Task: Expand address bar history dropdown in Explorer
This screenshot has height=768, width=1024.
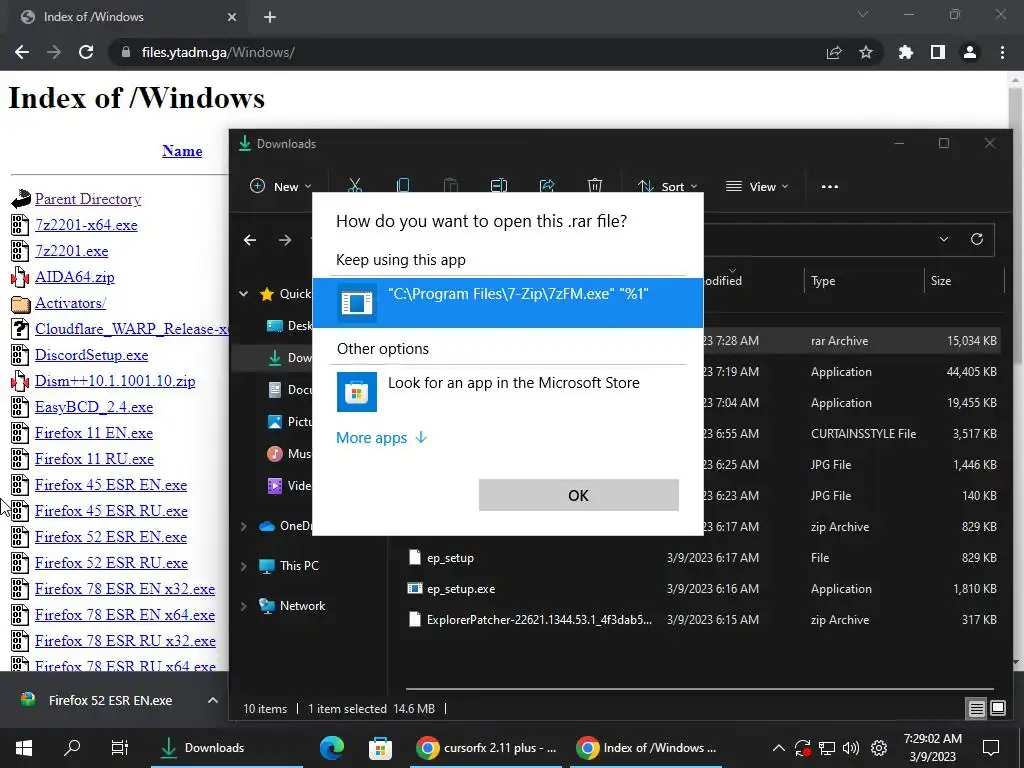Action: point(944,239)
